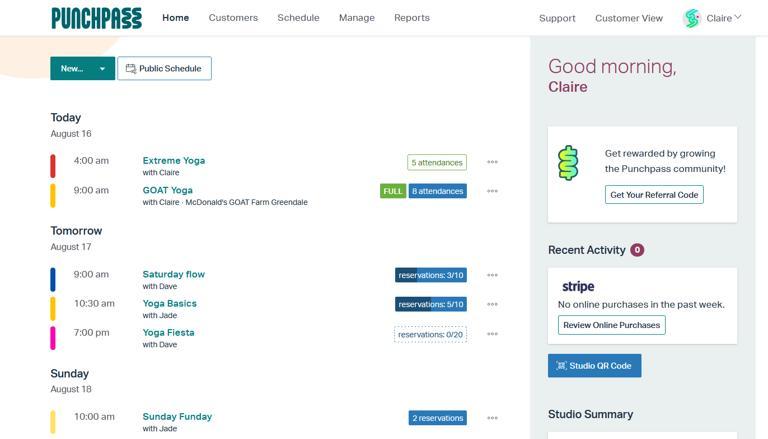
Task: Open the more options for GOAT Yoga
Action: [492, 191]
